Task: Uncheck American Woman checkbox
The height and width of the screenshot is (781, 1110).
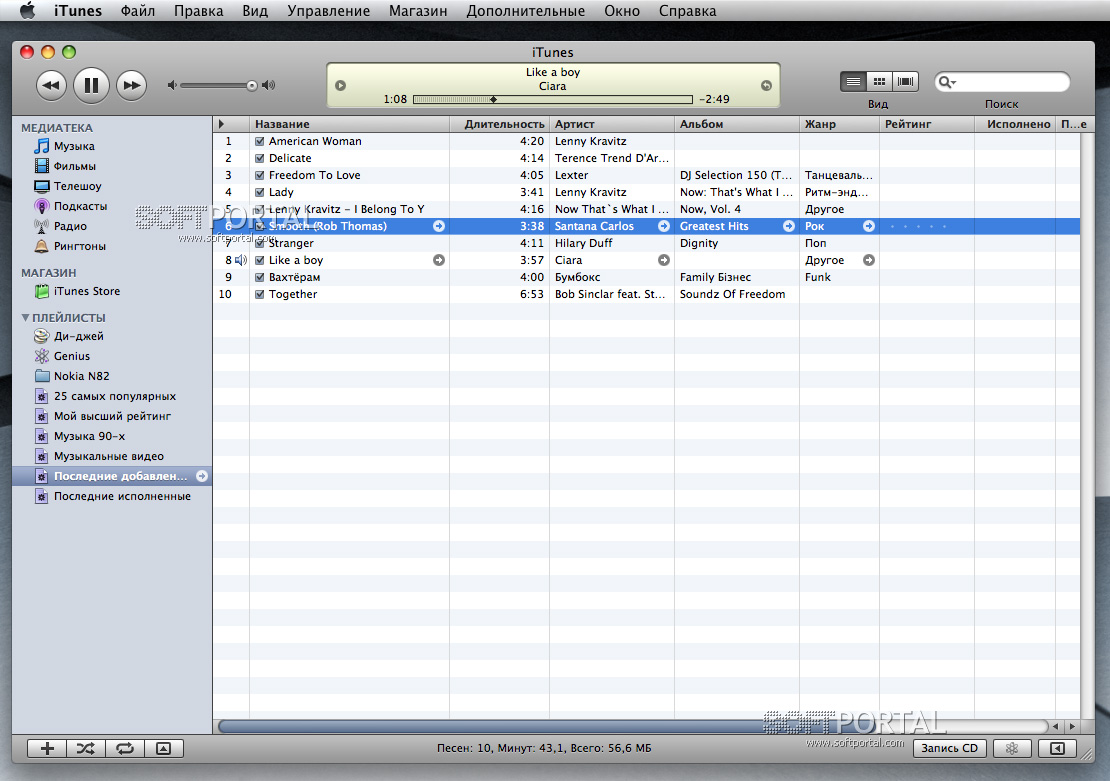Action: 260,141
